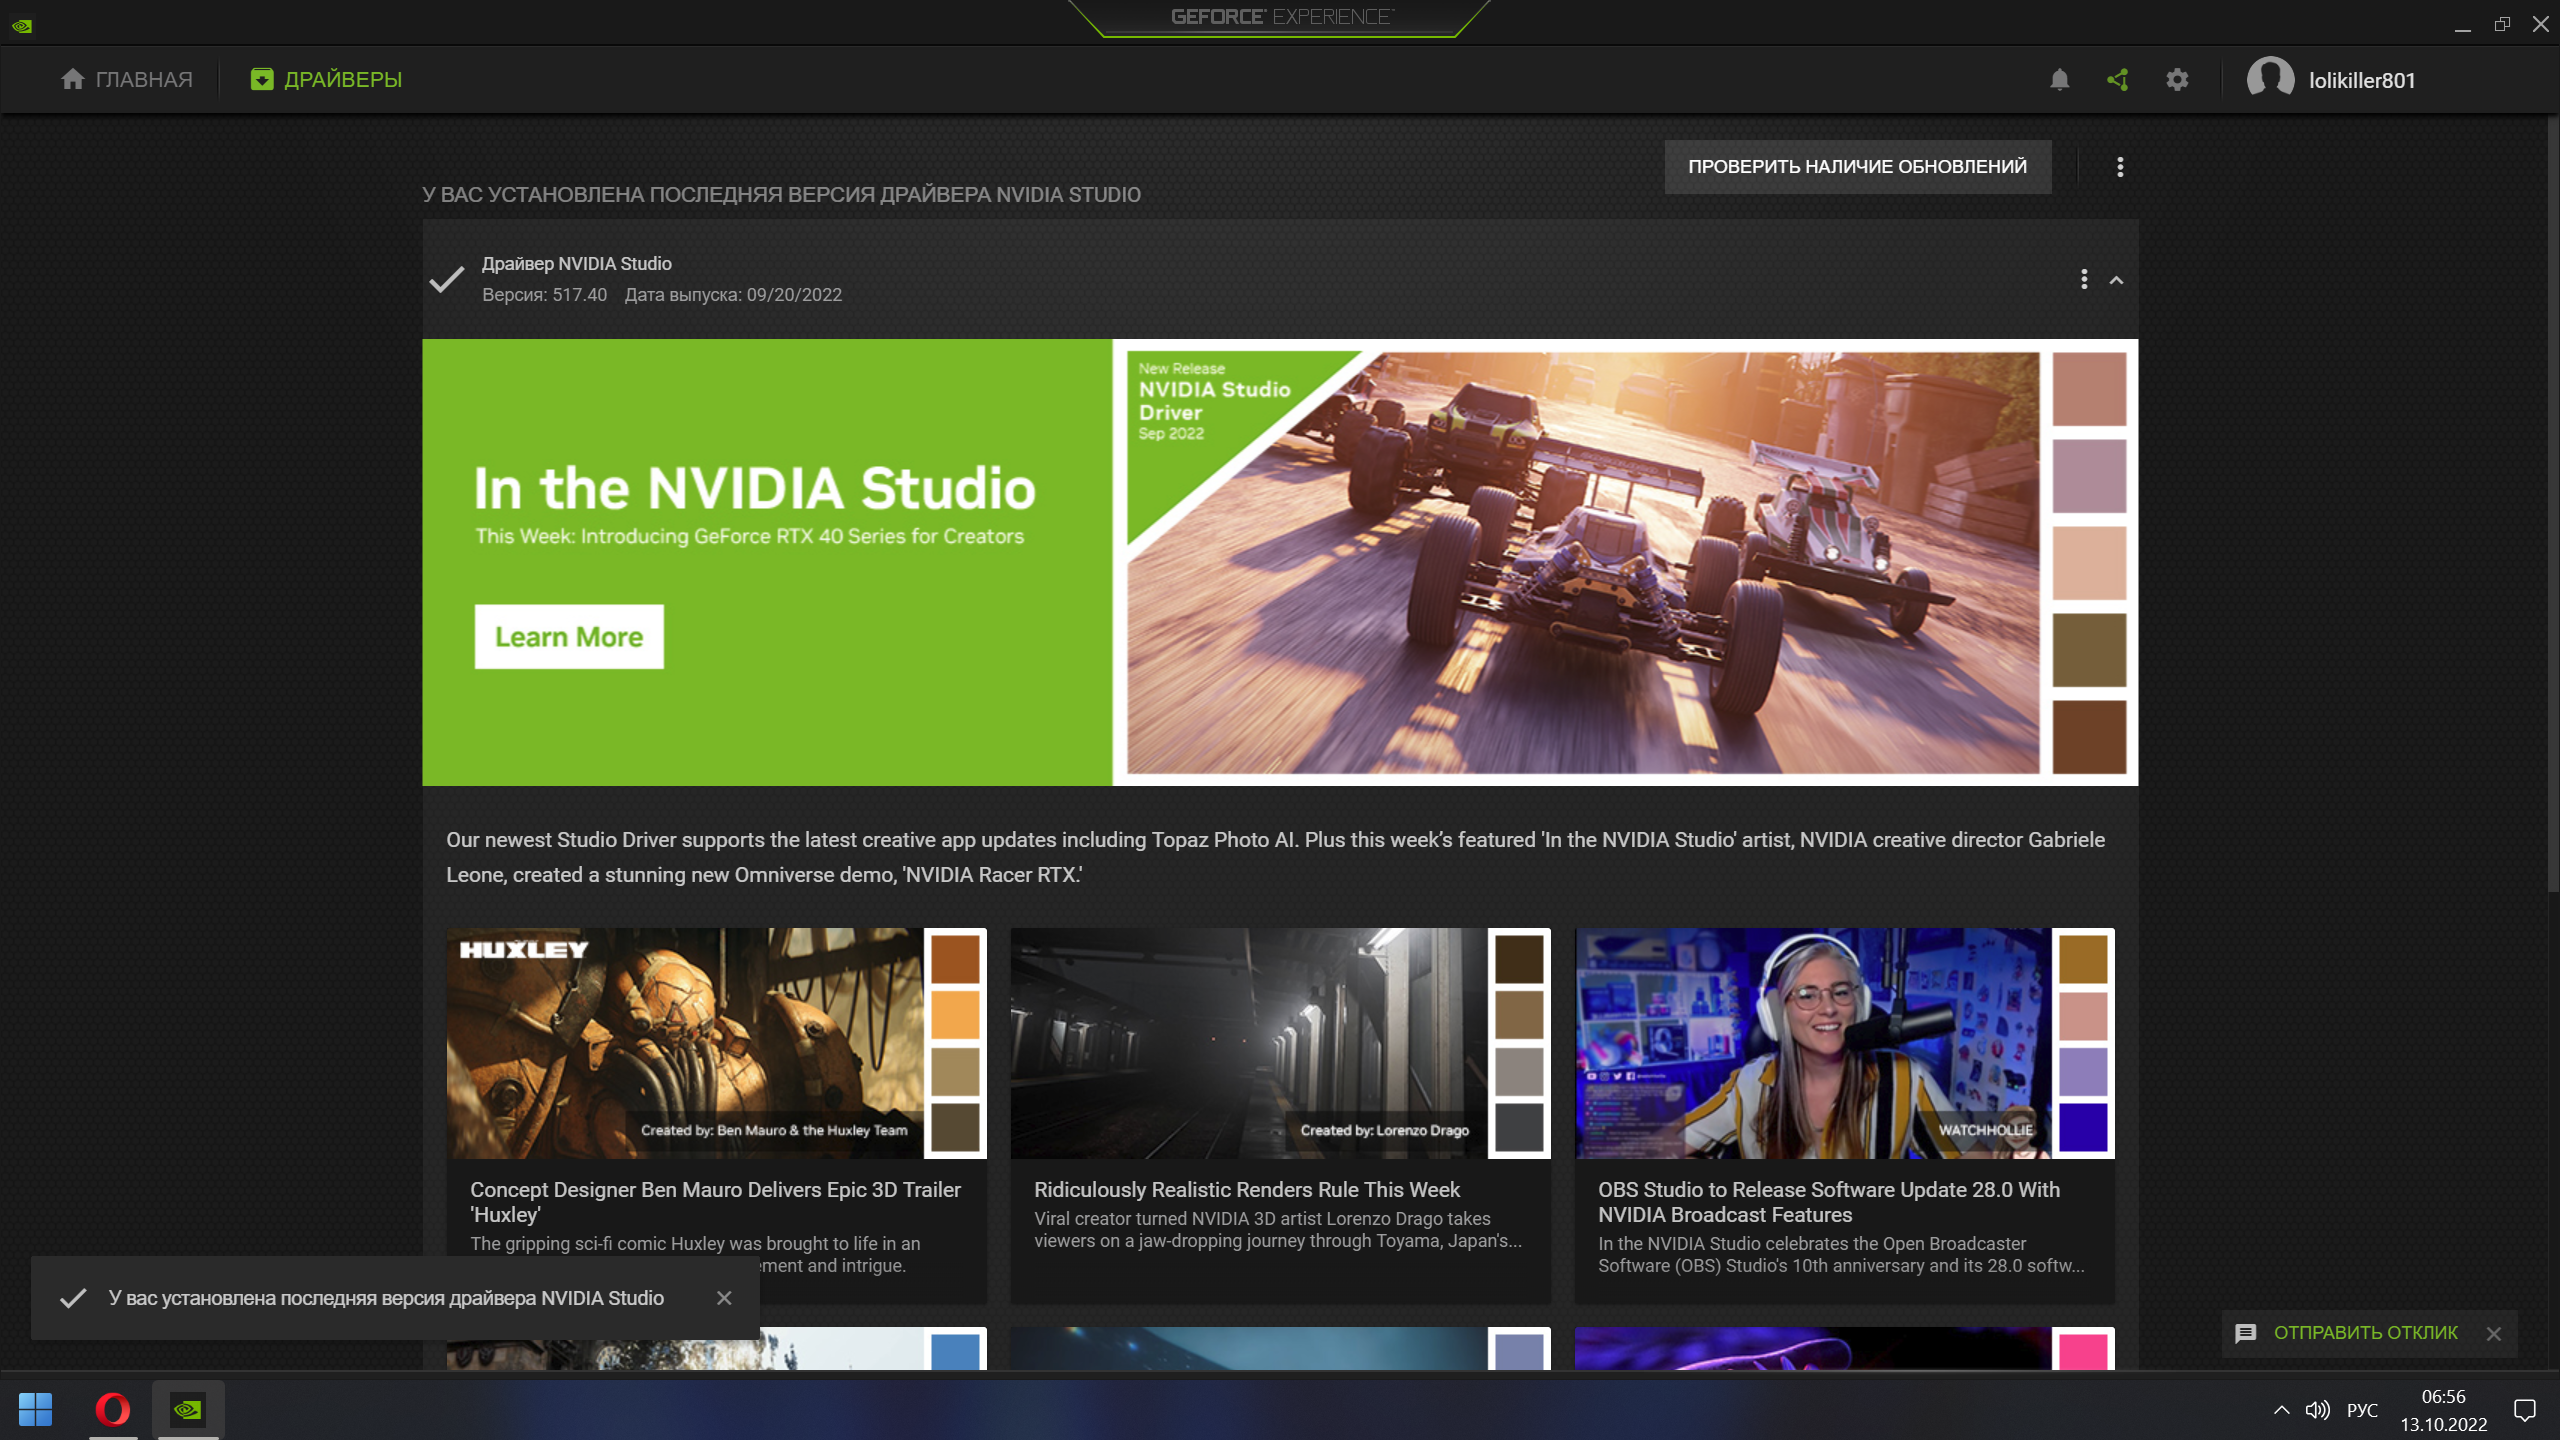Open the settings gear icon
The height and width of the screenshot is (1440, 2560).
coord(2177,80)
